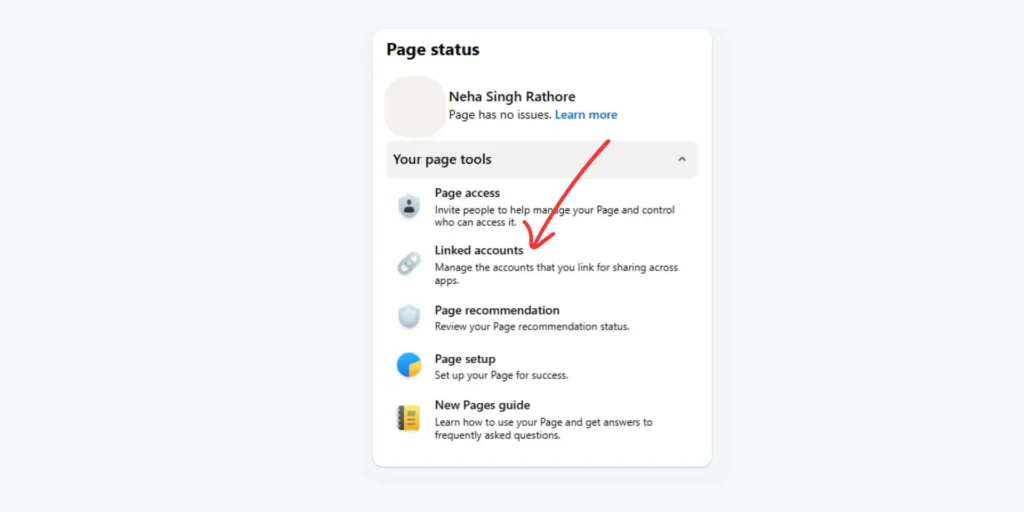Image resolution: width=1024 pixels, height=512 pixels.
Task: Click the "Your page tools" section header label
Action: pyautogui.click(x=442, y=159)
